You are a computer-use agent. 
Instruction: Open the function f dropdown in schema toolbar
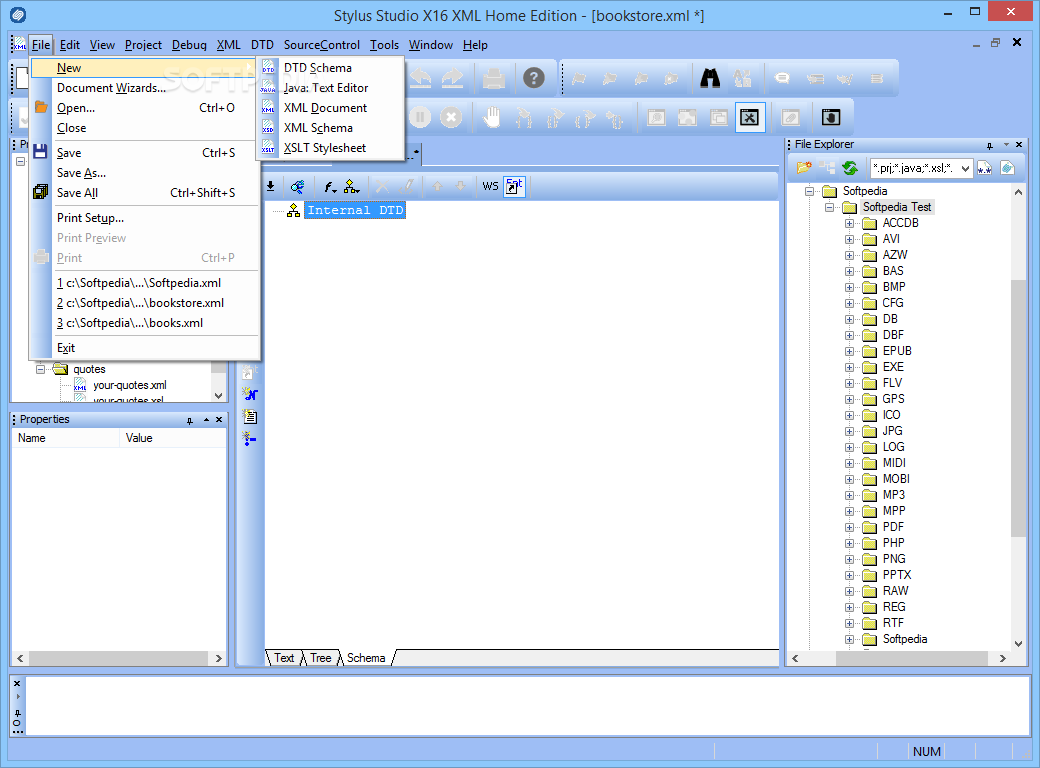tap(330, 186)
